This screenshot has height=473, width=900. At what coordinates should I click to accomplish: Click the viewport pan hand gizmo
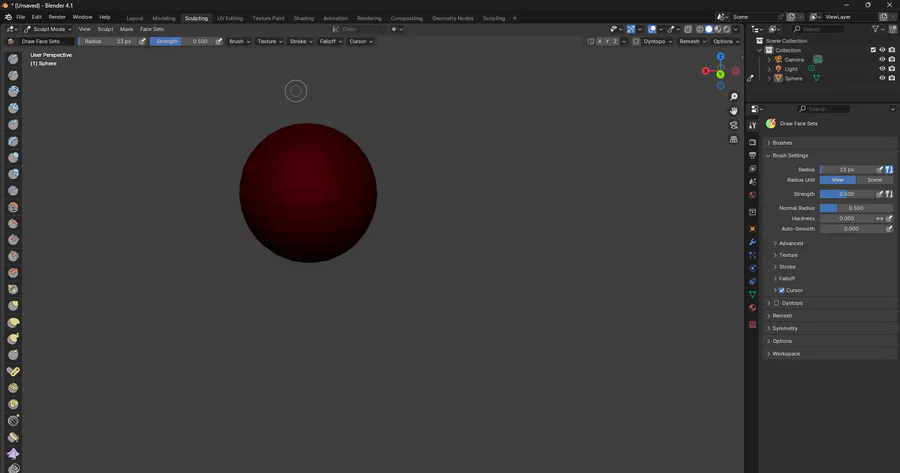[x=734, y=111]
